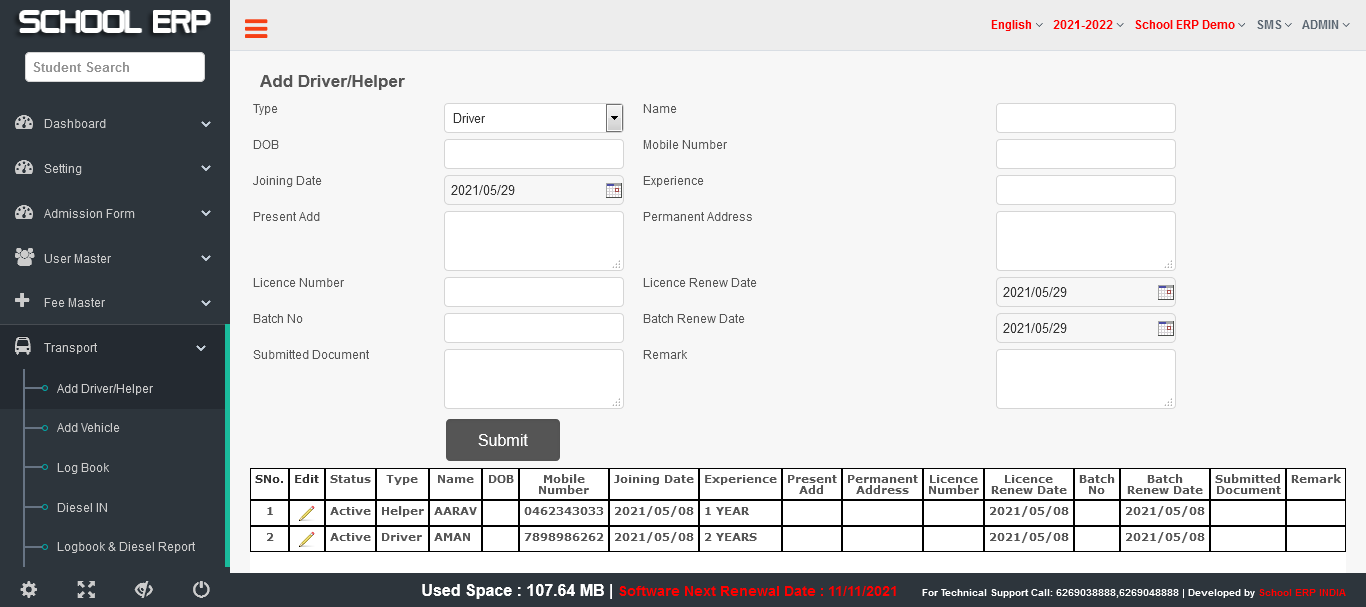
Task: Click the fullscreen expand icon
Action: click(86, 590)
